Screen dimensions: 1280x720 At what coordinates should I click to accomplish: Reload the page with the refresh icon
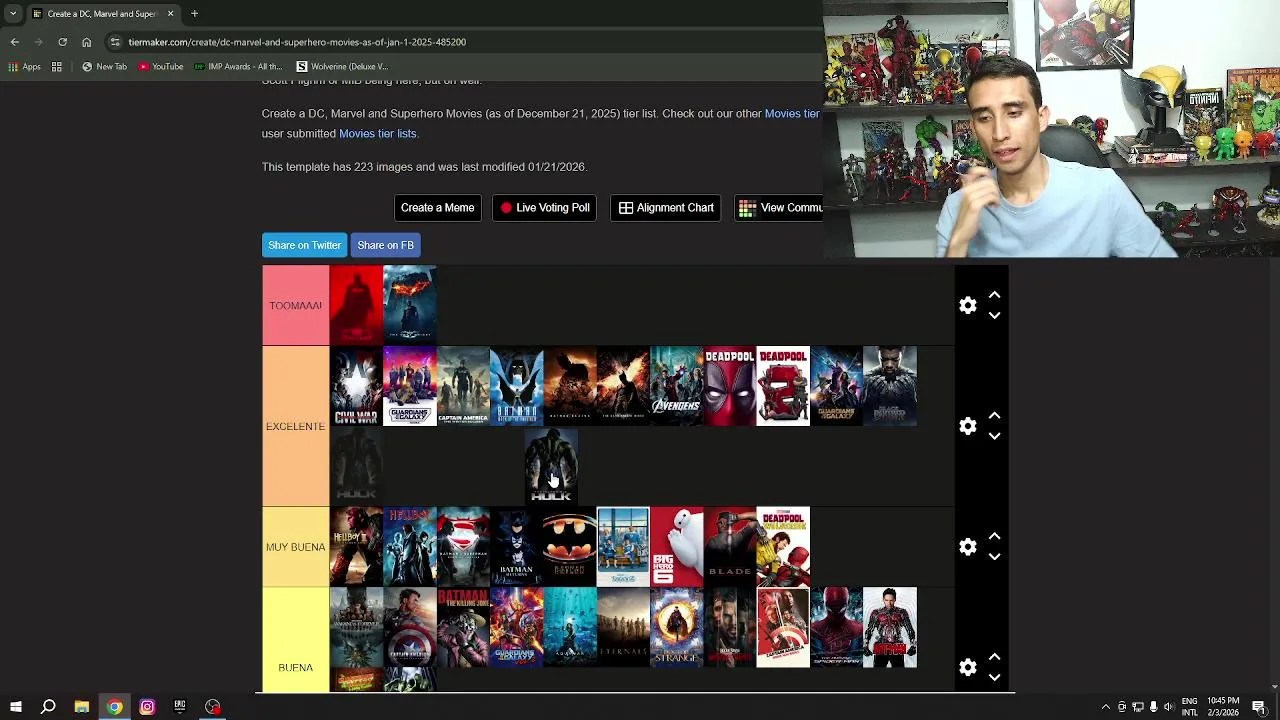62,42
